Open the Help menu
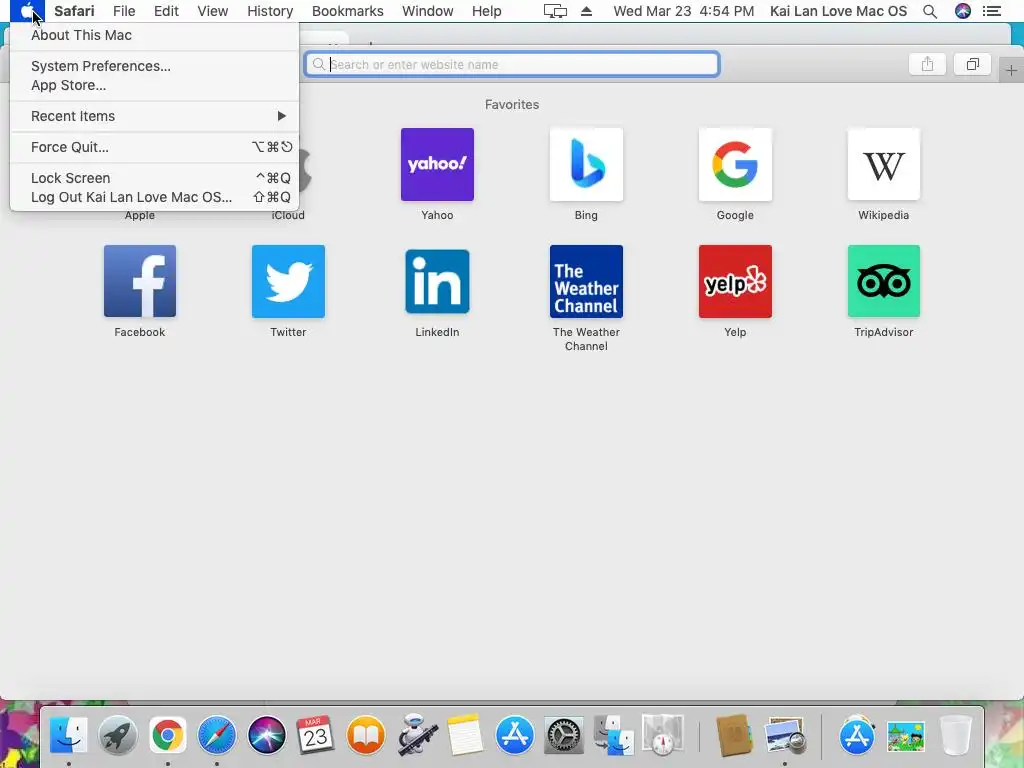Image resolution: width=1024 pixels, height=768 pixels. point(487,11)
